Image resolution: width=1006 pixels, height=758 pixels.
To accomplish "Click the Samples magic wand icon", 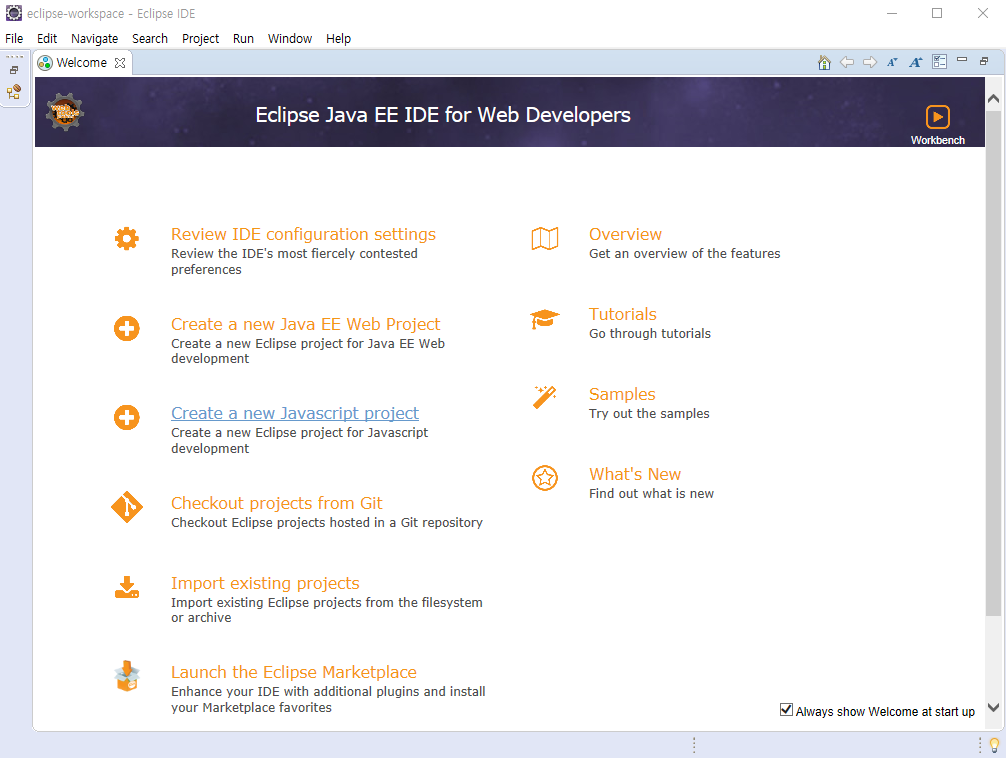I will 545,397.
